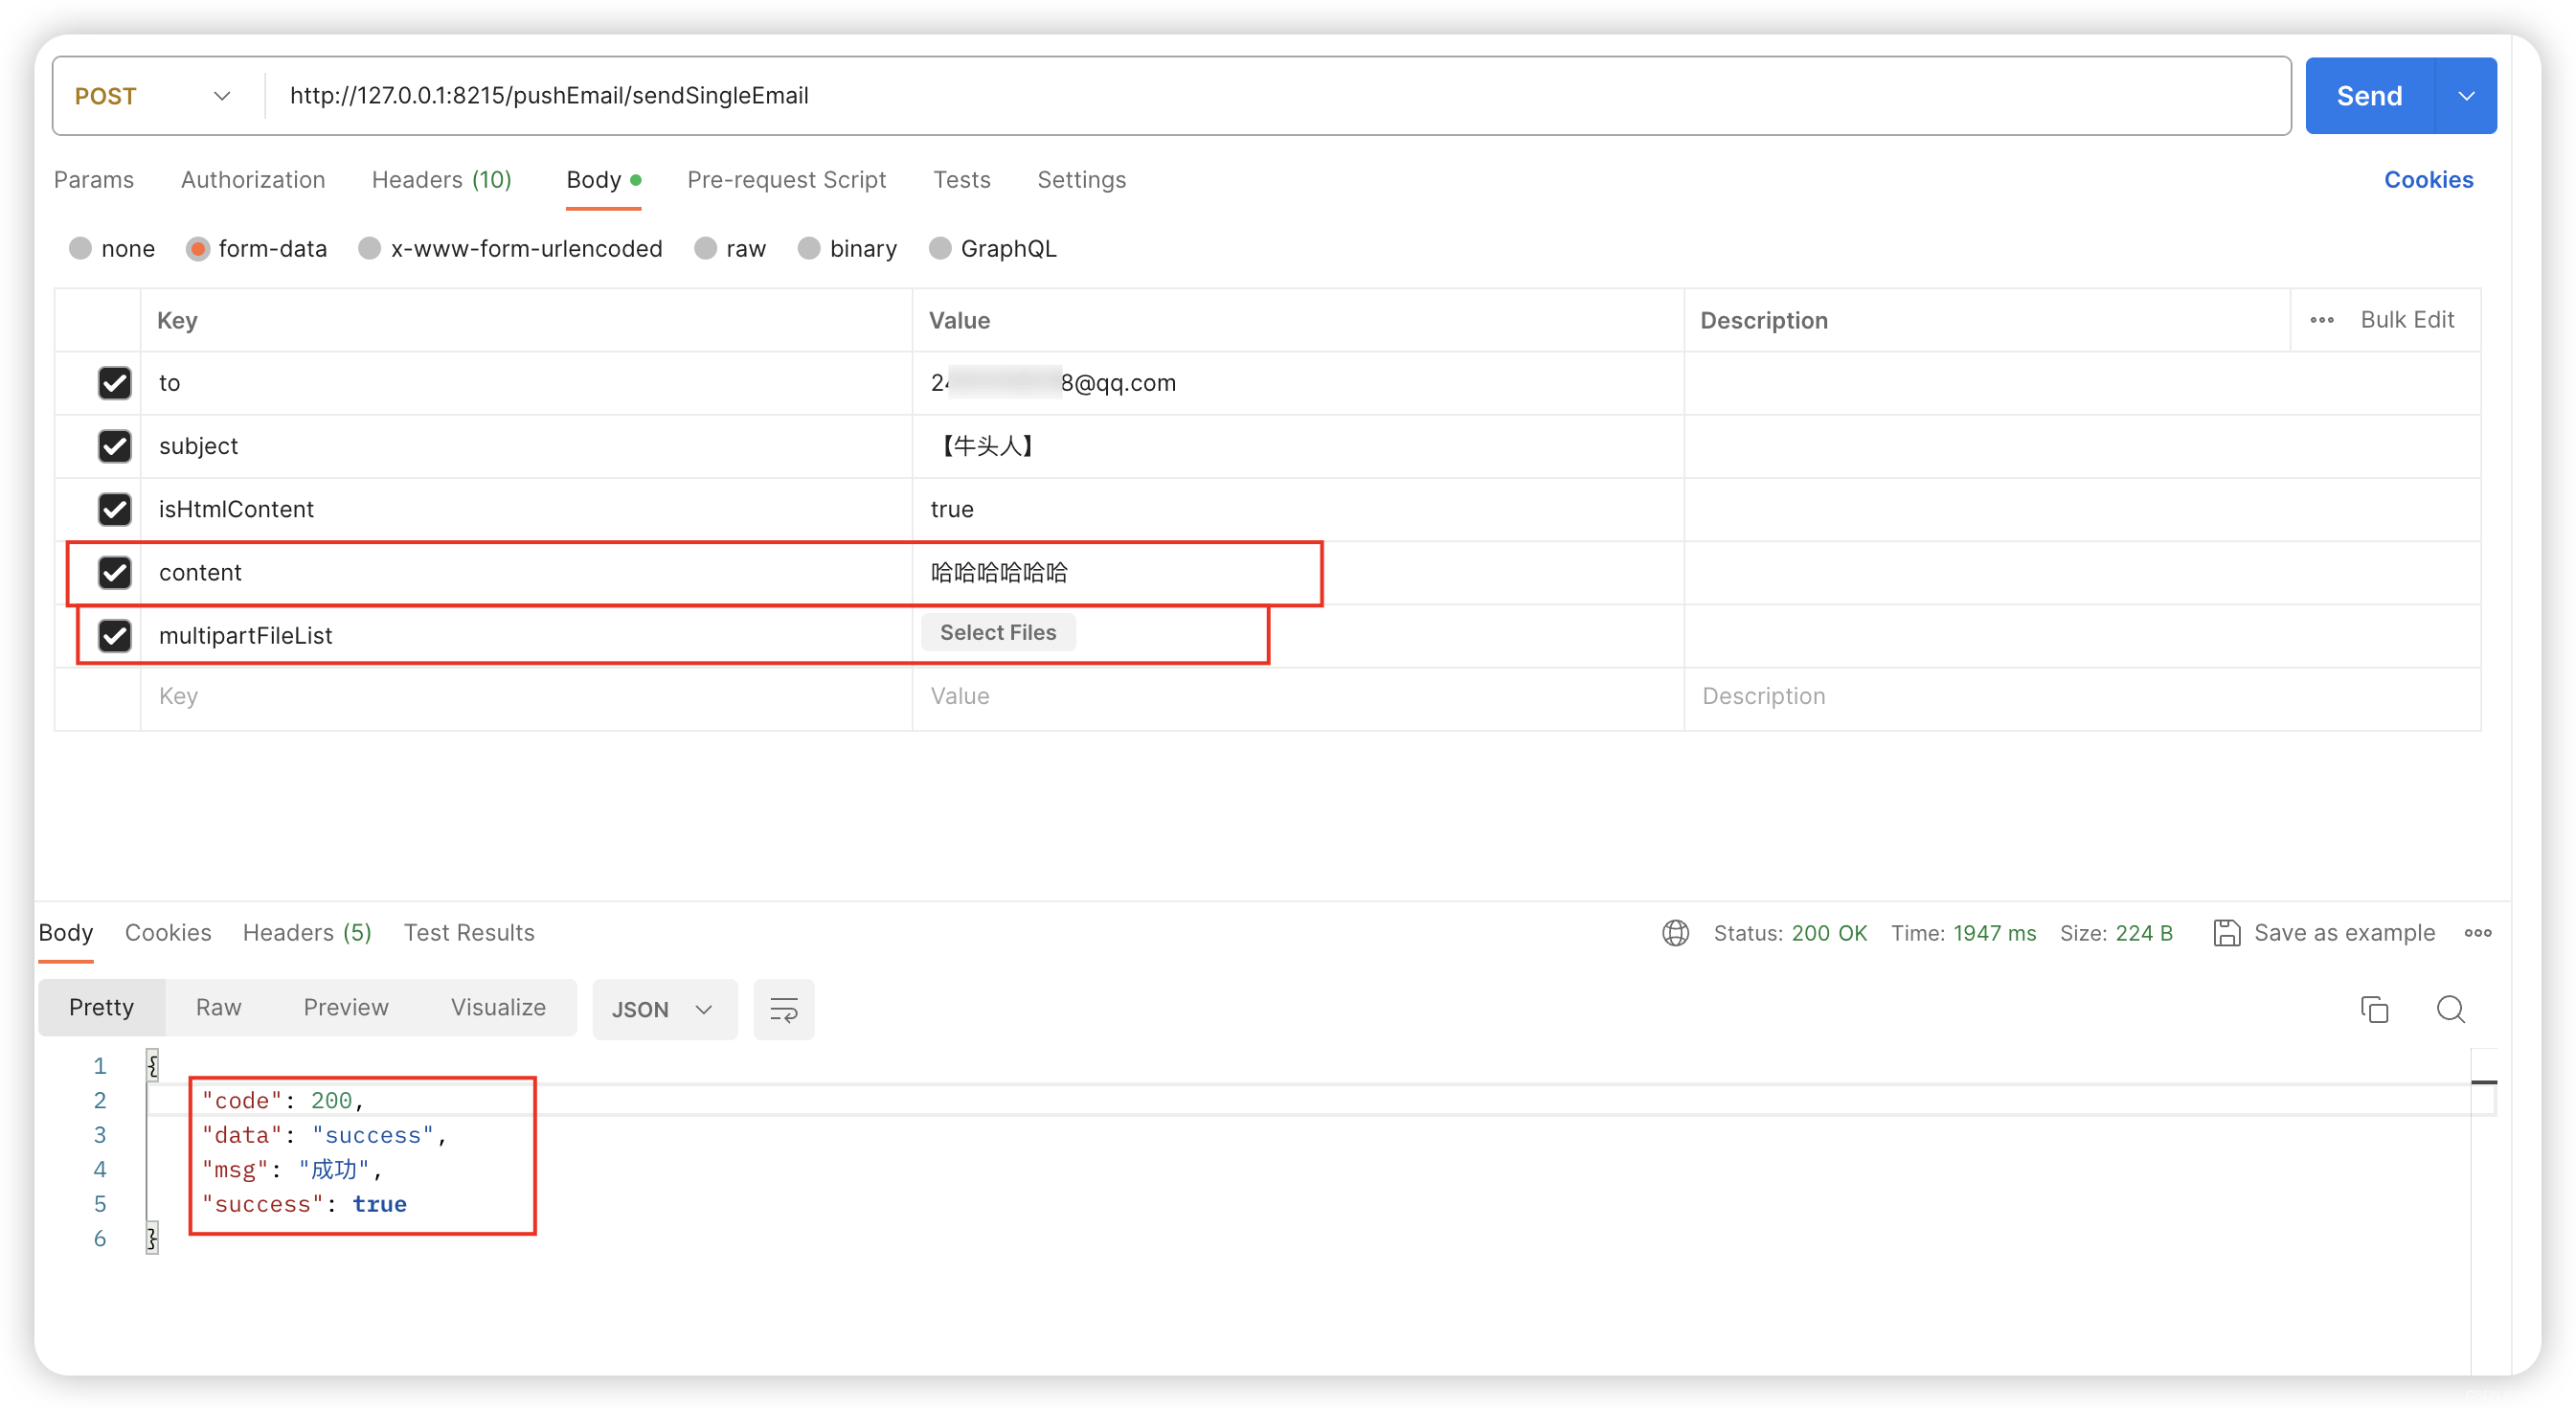Click three-dot column options beside Bulk Edit
This screenshot has width=2576, height=1410.
(2321, 320)
